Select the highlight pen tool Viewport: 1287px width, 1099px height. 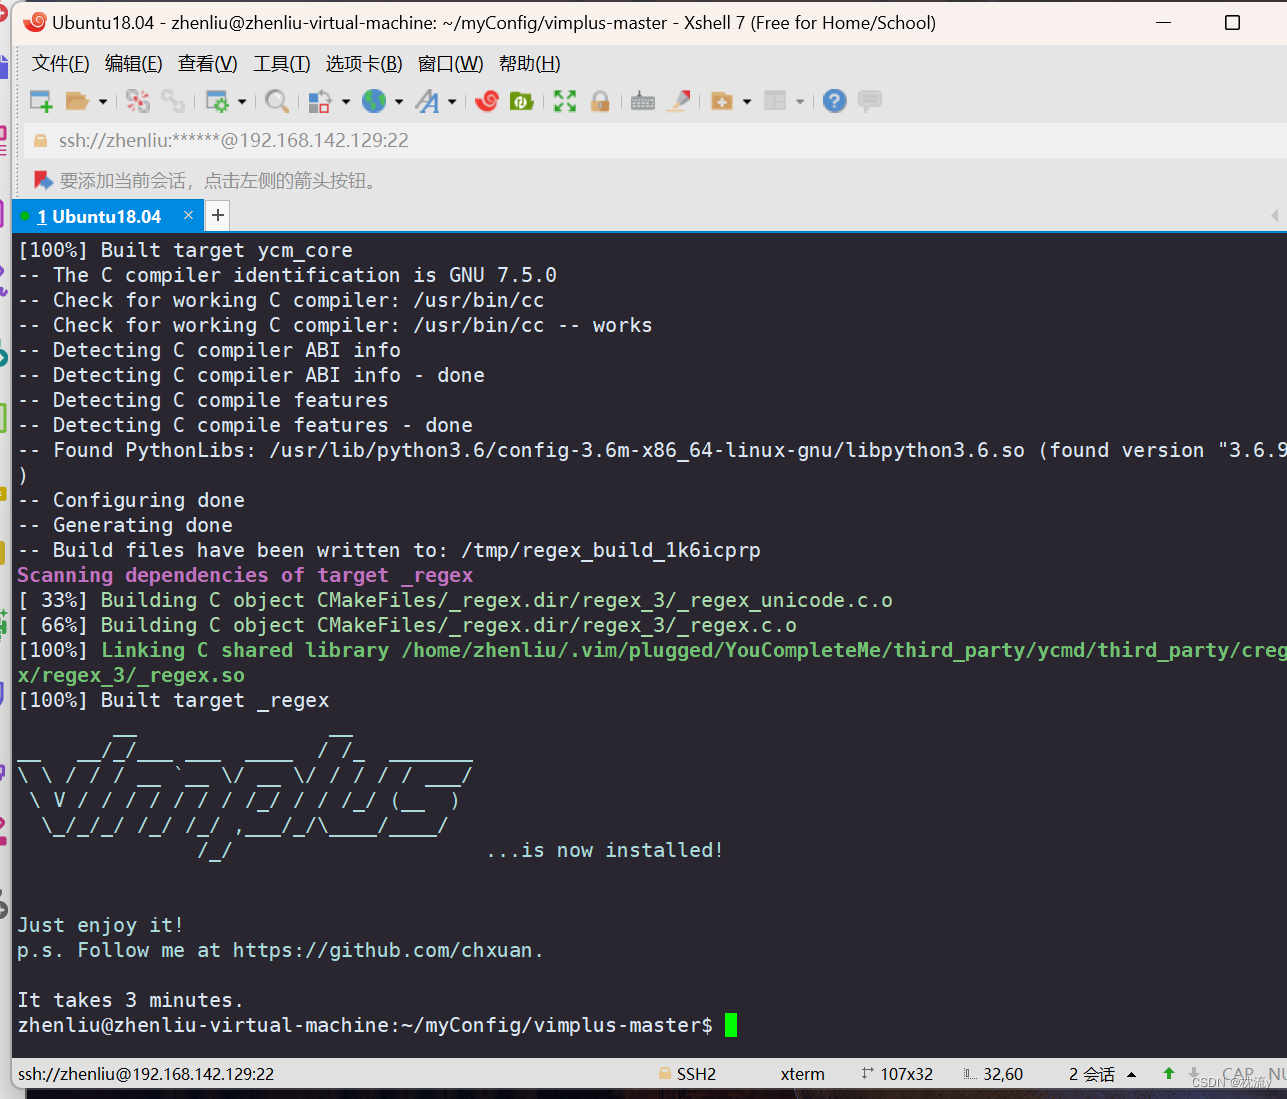679,100
